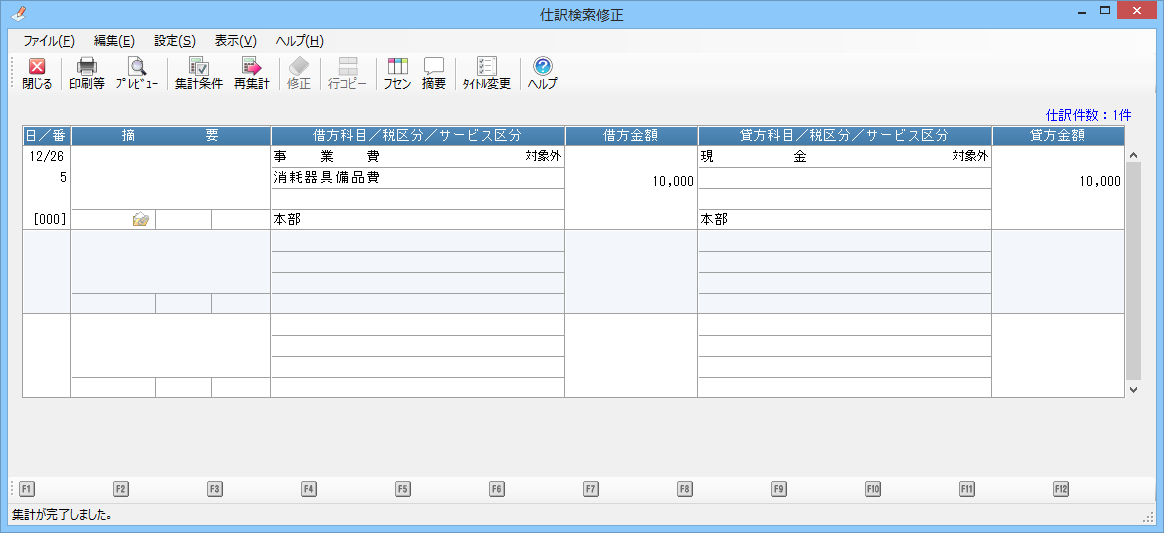The height and width of the screenshot is (533, 1164).
Task: Run 再集計 to recalculate results
Action: point(251,73)
